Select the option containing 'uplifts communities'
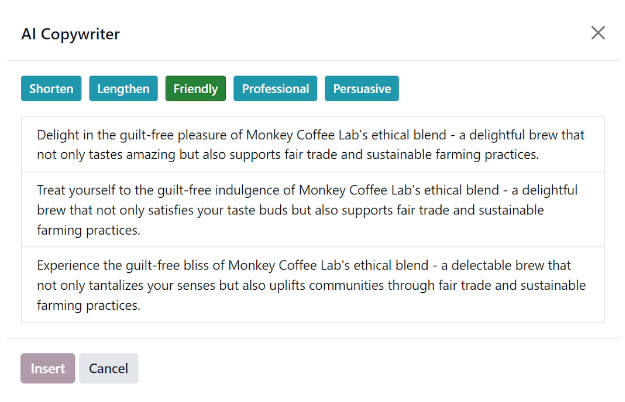Image resolution: width=625 pixels, height=402 pixels. tap(313, 285)
